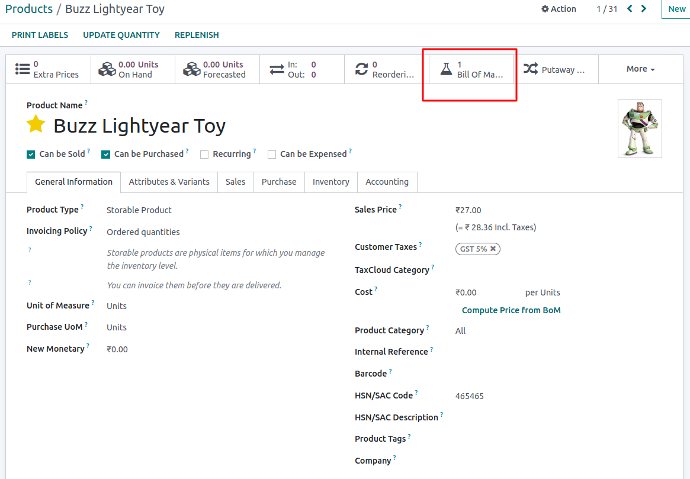Click the Compute Price from BoM link
The image size is (690, 479).
pos(511,310)
